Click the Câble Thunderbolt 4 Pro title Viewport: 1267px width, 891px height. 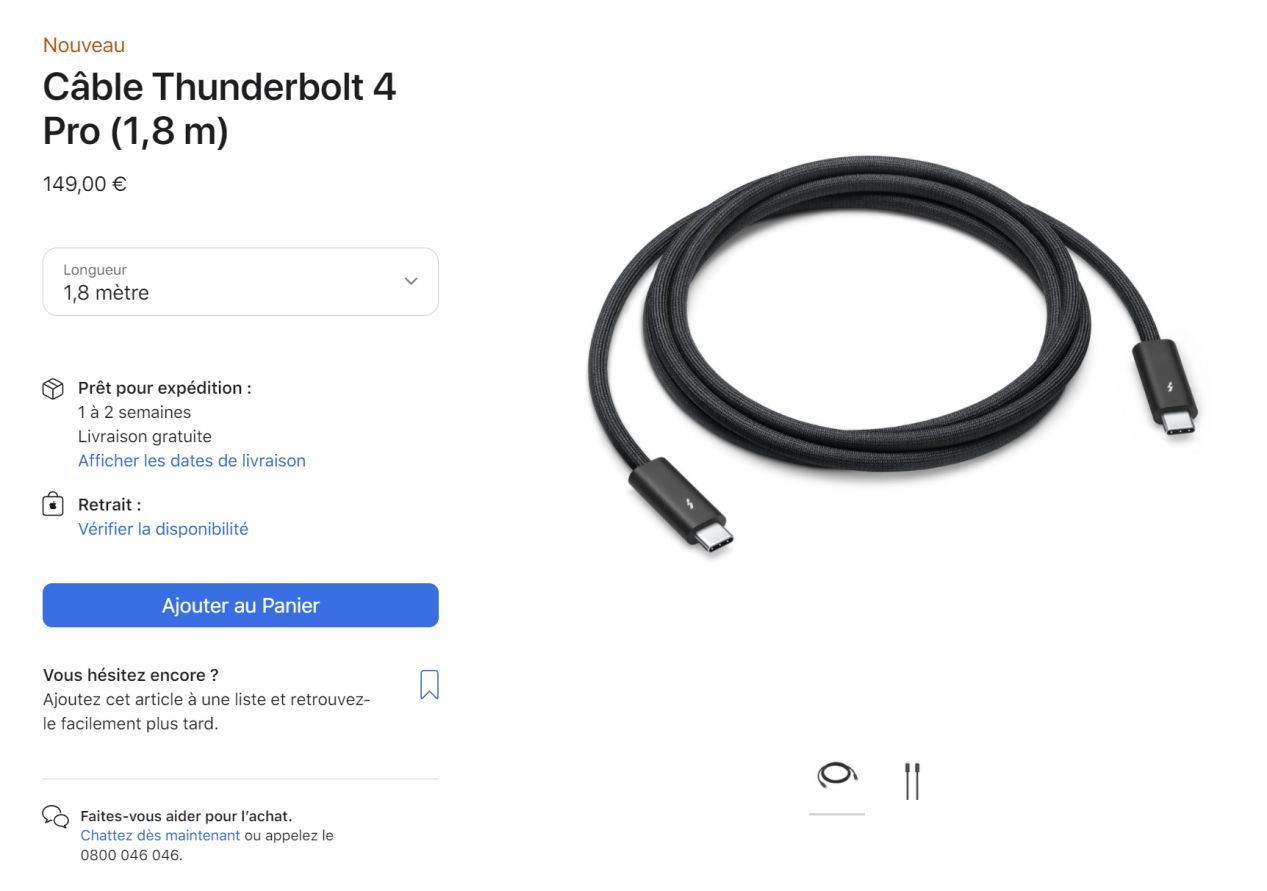point(219,109)
